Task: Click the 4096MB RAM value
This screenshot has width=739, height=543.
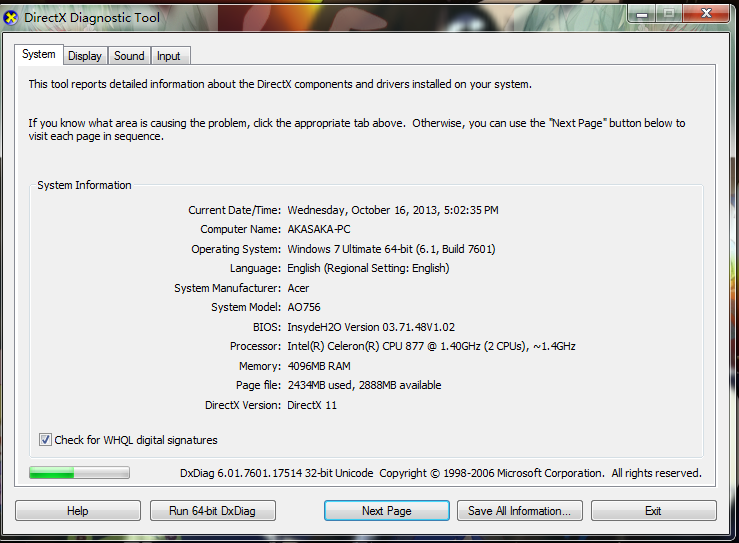Action: (319, 366)
